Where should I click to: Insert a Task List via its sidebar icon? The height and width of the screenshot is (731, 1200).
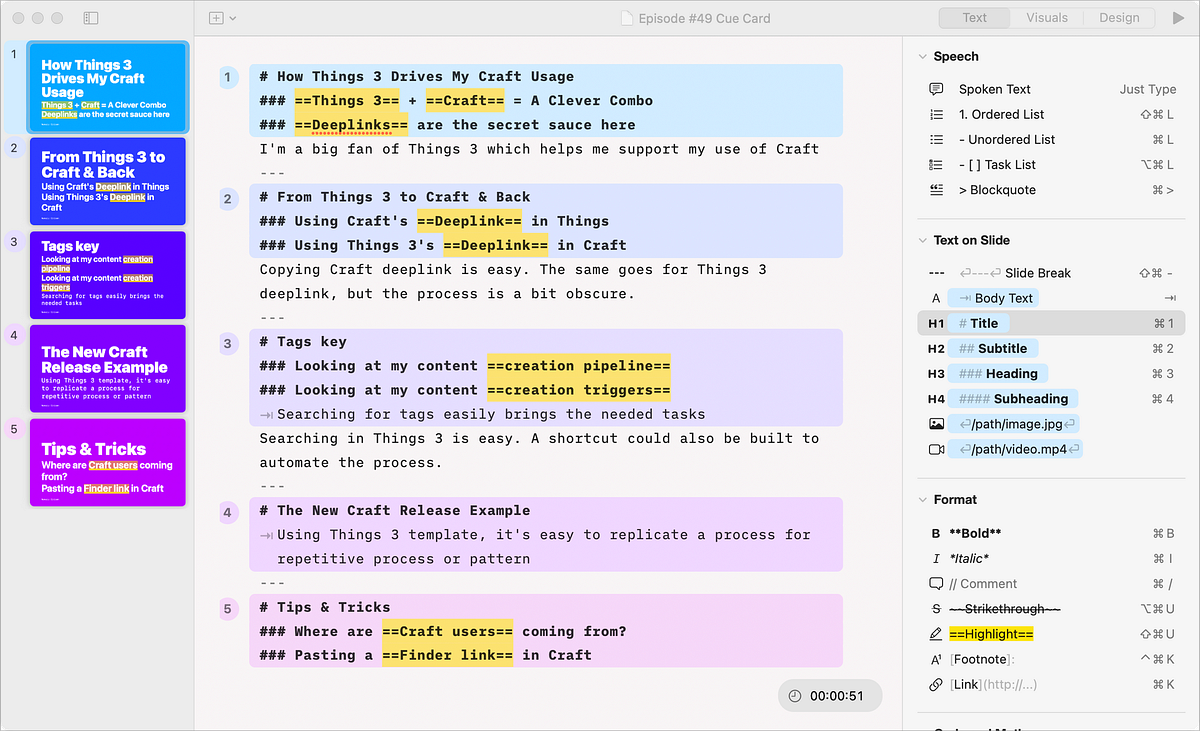point(935,164)
